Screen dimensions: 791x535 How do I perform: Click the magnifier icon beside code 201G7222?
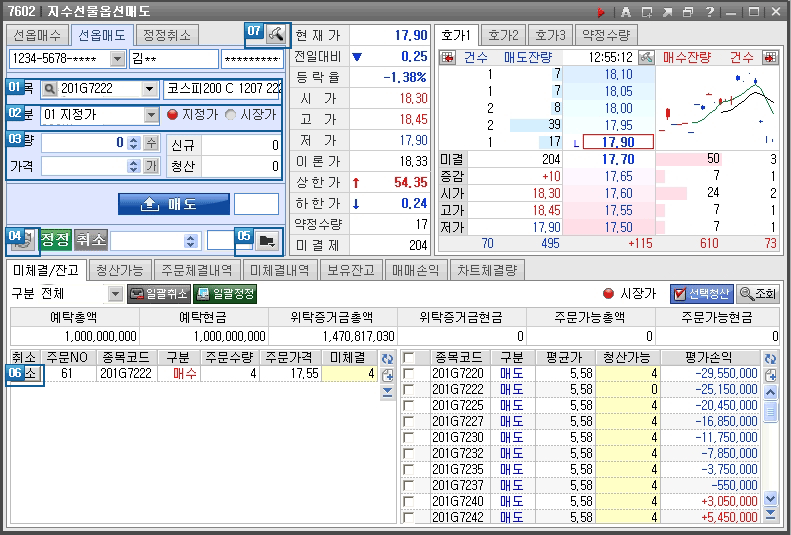pyautogui.click(x=50, y=89)
